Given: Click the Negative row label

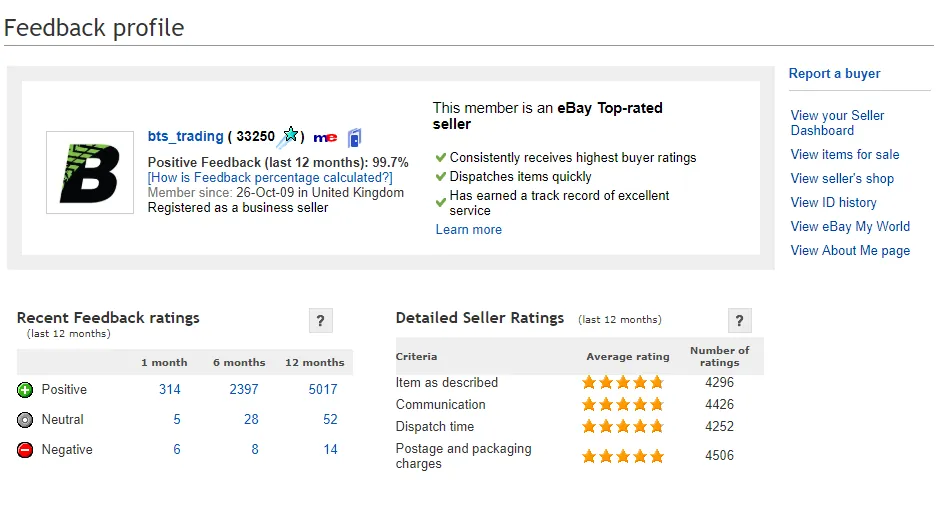Looking at the screenshot, I should click(67, 450).
